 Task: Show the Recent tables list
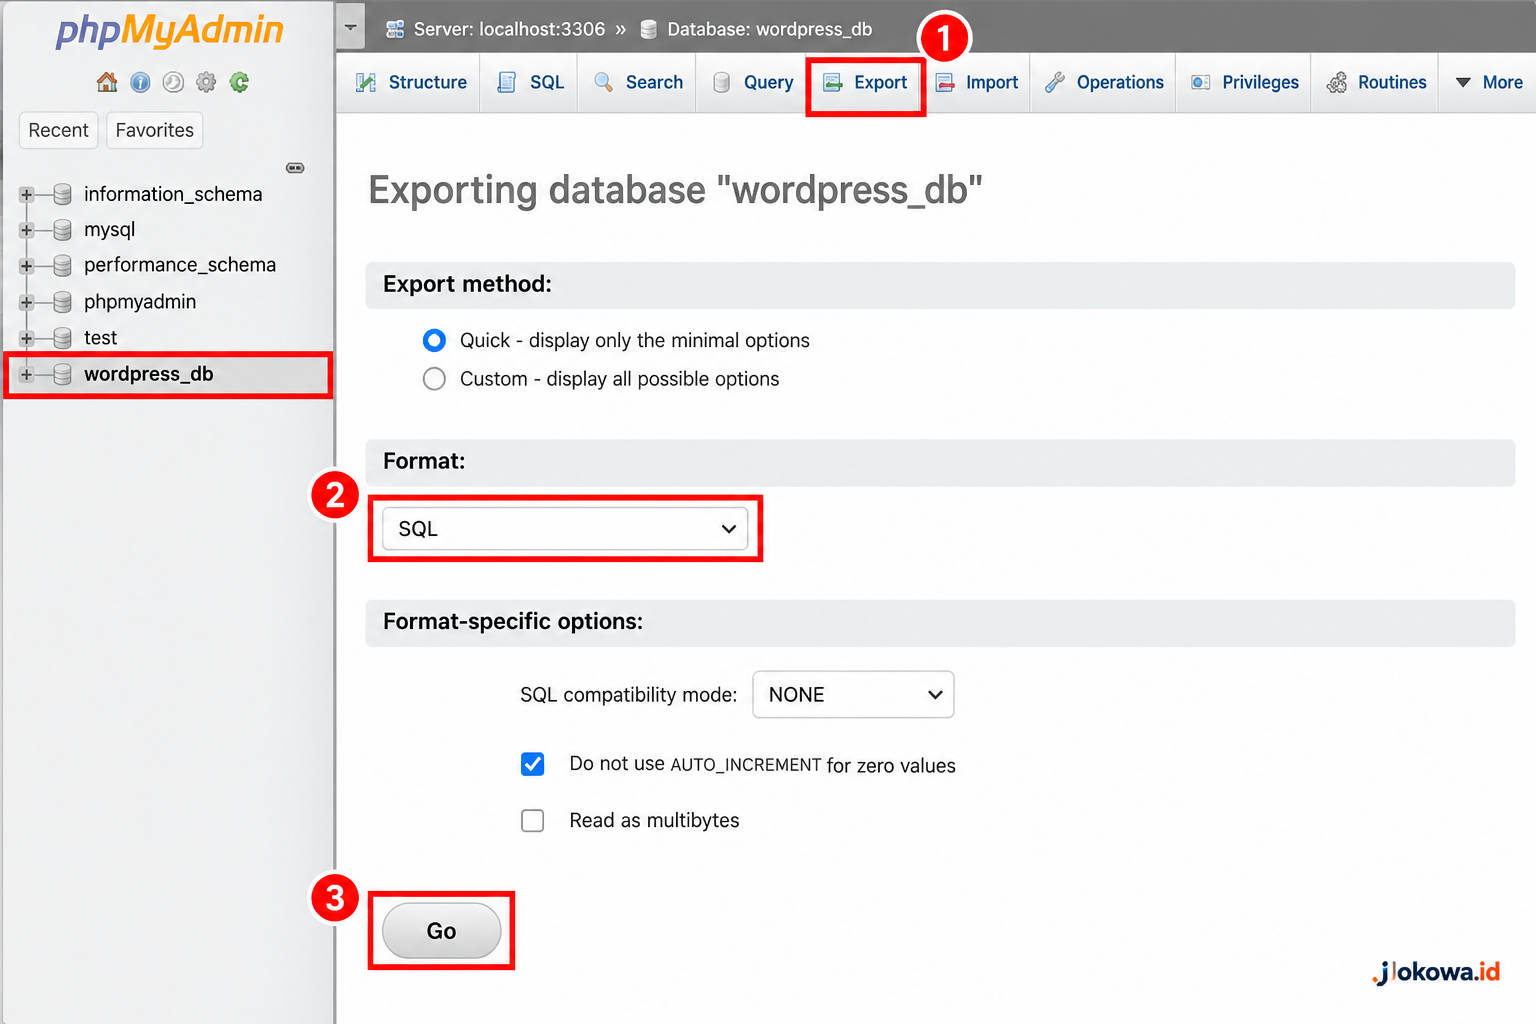click(58, 130)
